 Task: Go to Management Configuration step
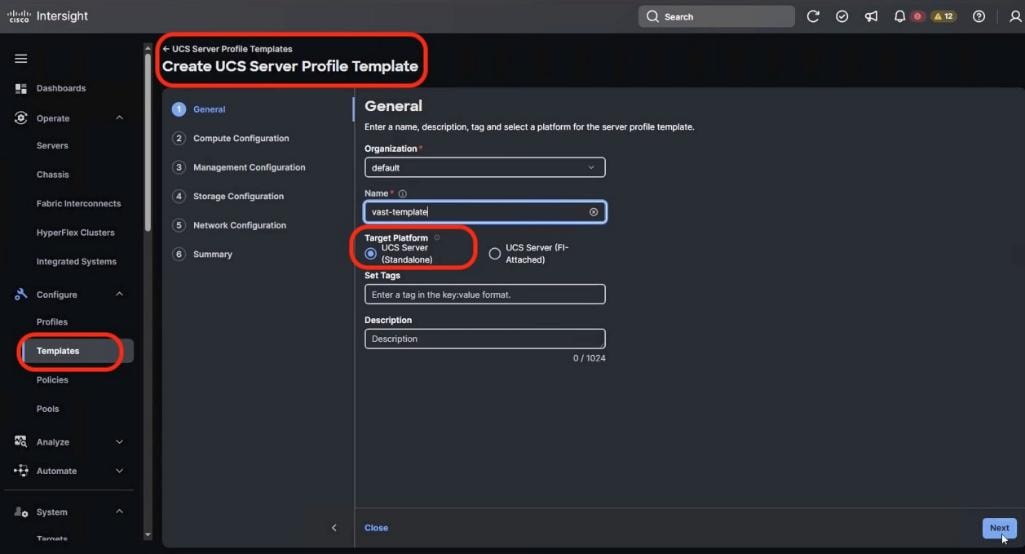[x=239, y=167]
